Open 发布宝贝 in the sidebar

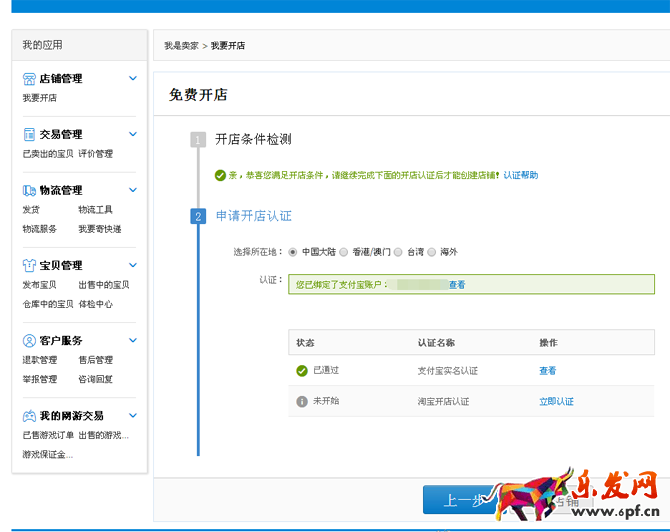pos(40,285)
